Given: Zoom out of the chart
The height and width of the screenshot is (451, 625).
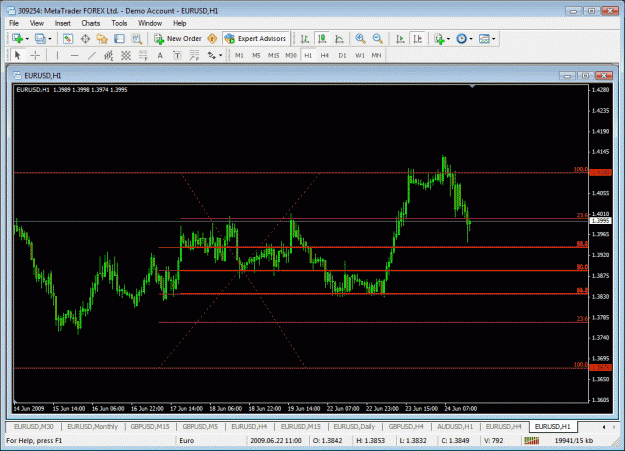Looking at the screenshot, I should 377,39.
